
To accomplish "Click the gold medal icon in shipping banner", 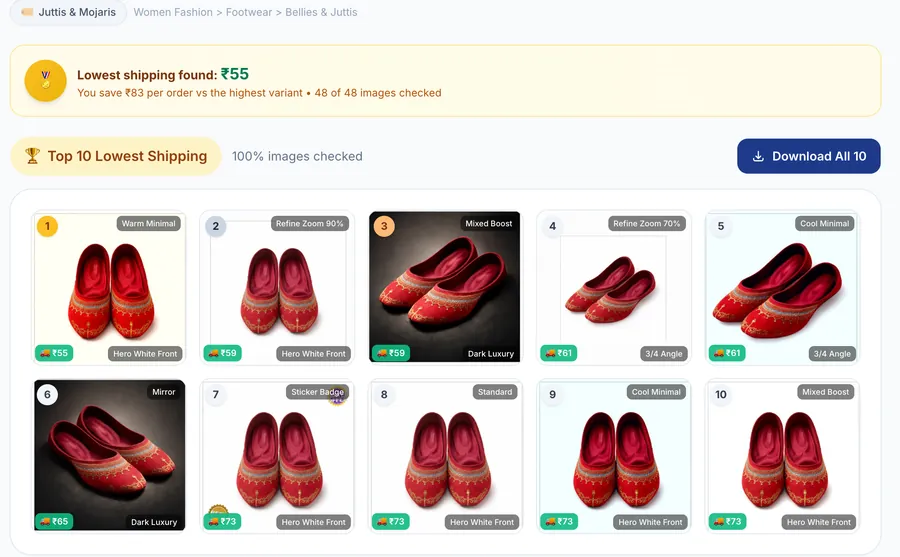I will tap(45, 80).
